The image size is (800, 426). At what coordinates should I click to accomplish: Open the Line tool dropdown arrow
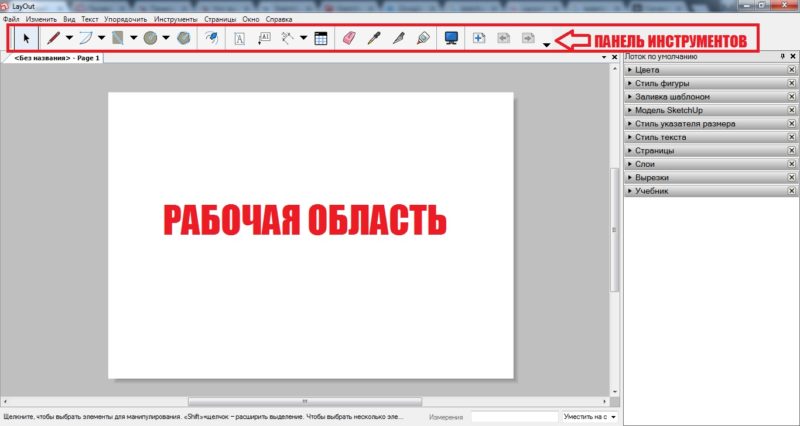click(x=69, y=40)
